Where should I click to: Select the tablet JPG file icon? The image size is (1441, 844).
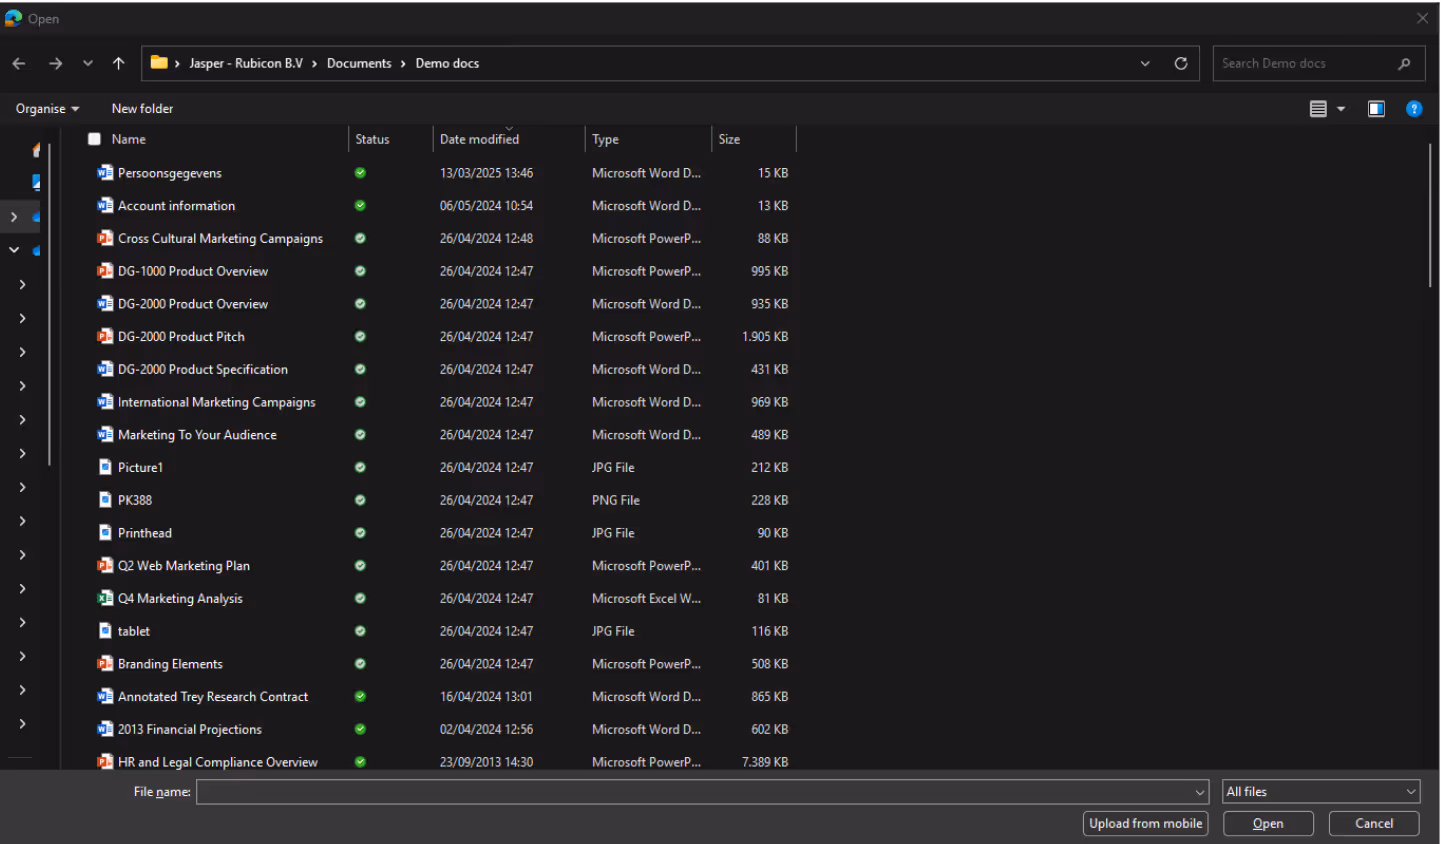(105, 631)
